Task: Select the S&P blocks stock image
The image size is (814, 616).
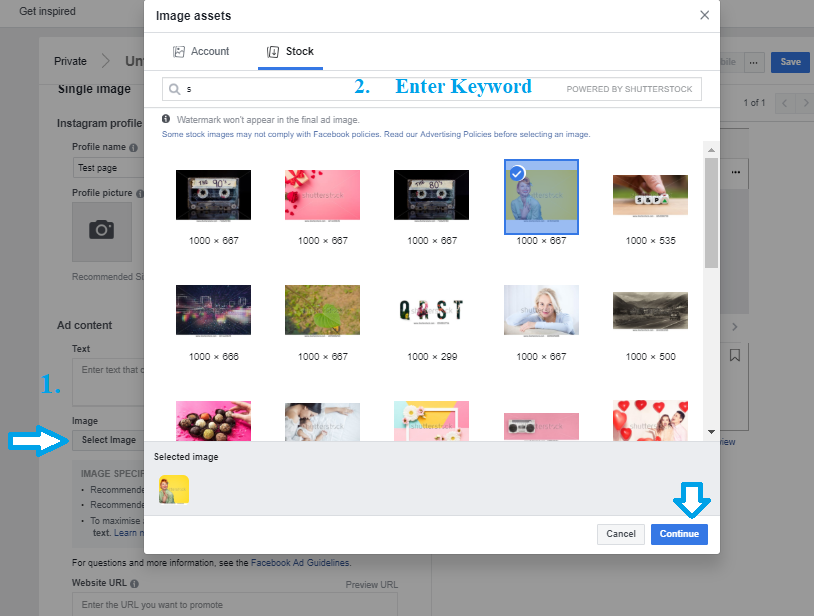Action: (x=650, y=195)
